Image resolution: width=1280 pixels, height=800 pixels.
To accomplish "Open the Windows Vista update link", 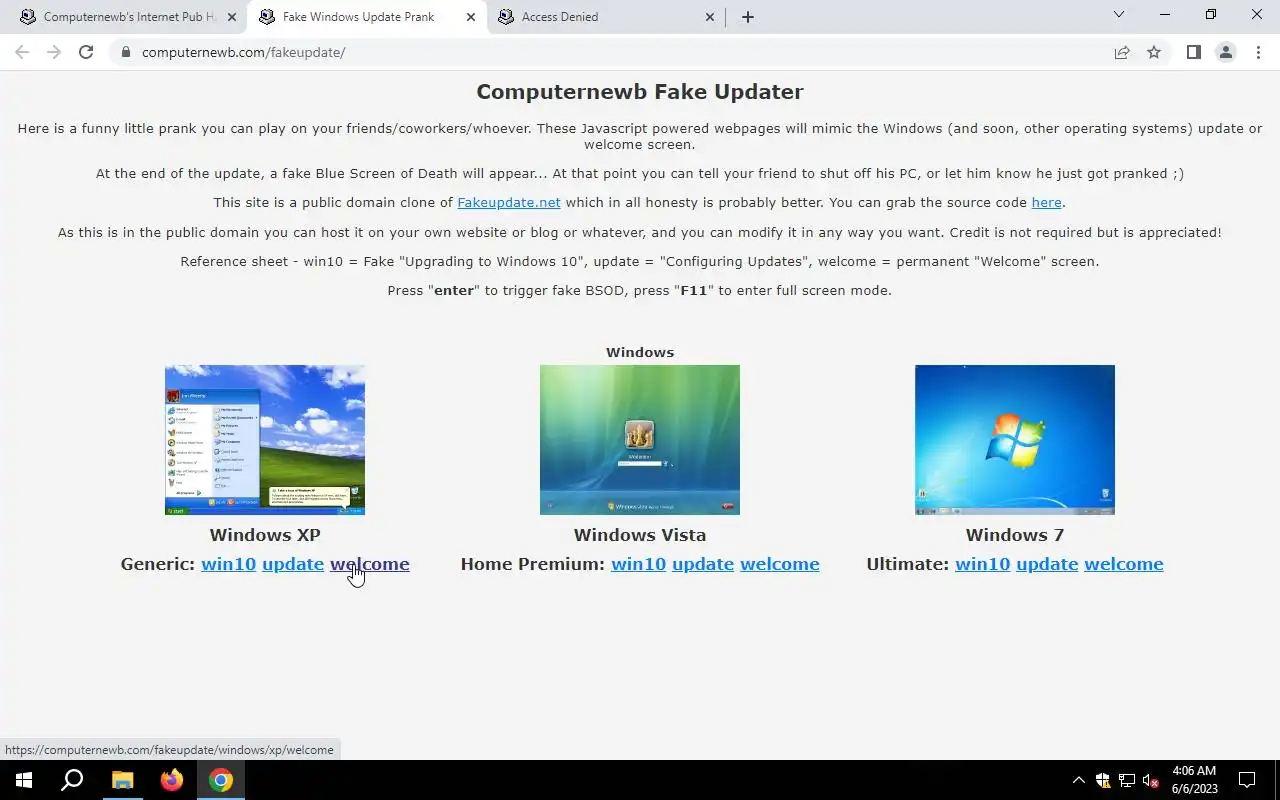I will pyautogui.click(x=703, y=564).
